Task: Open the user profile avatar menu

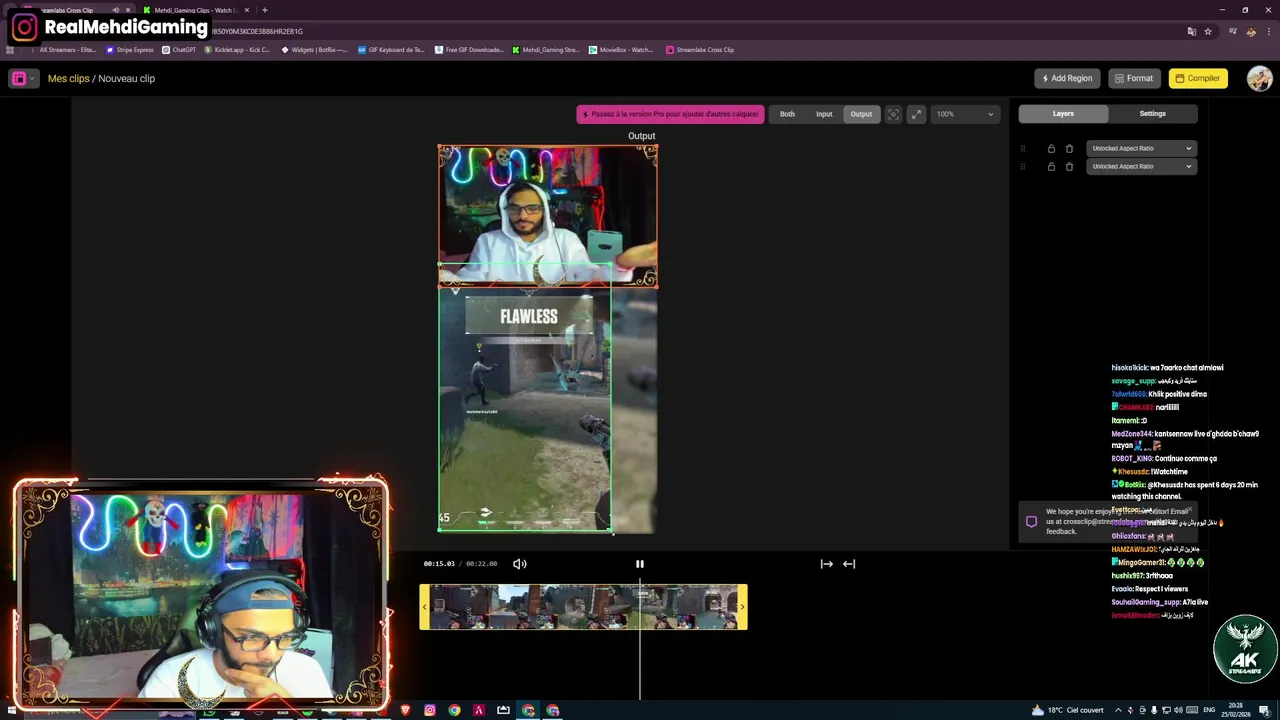Action: point(1259,78)
